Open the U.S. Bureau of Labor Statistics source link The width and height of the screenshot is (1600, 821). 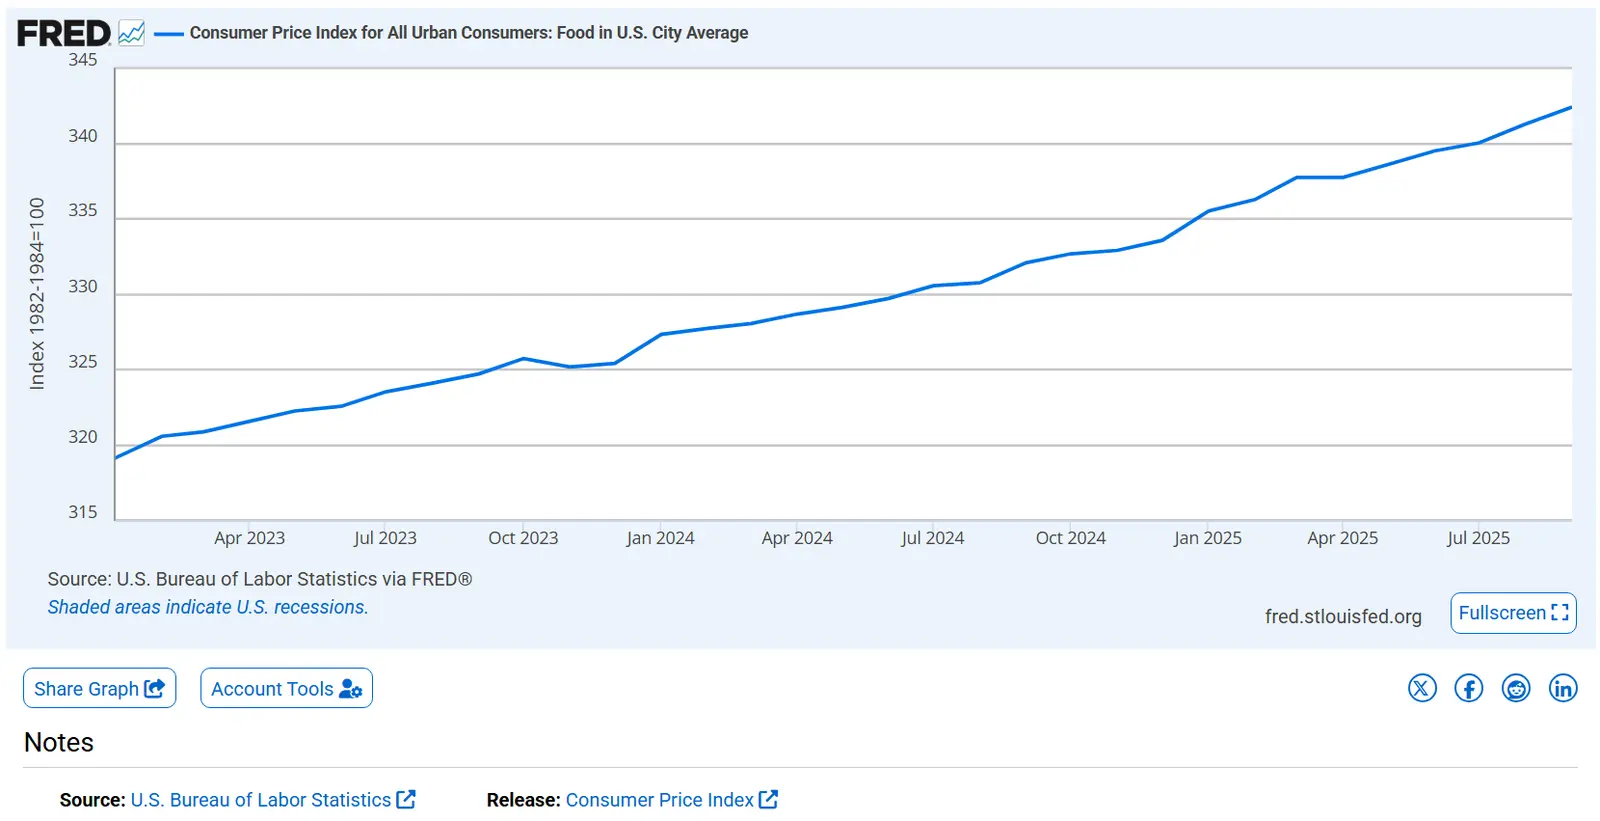pyautogui.click(x=260, y=800)
